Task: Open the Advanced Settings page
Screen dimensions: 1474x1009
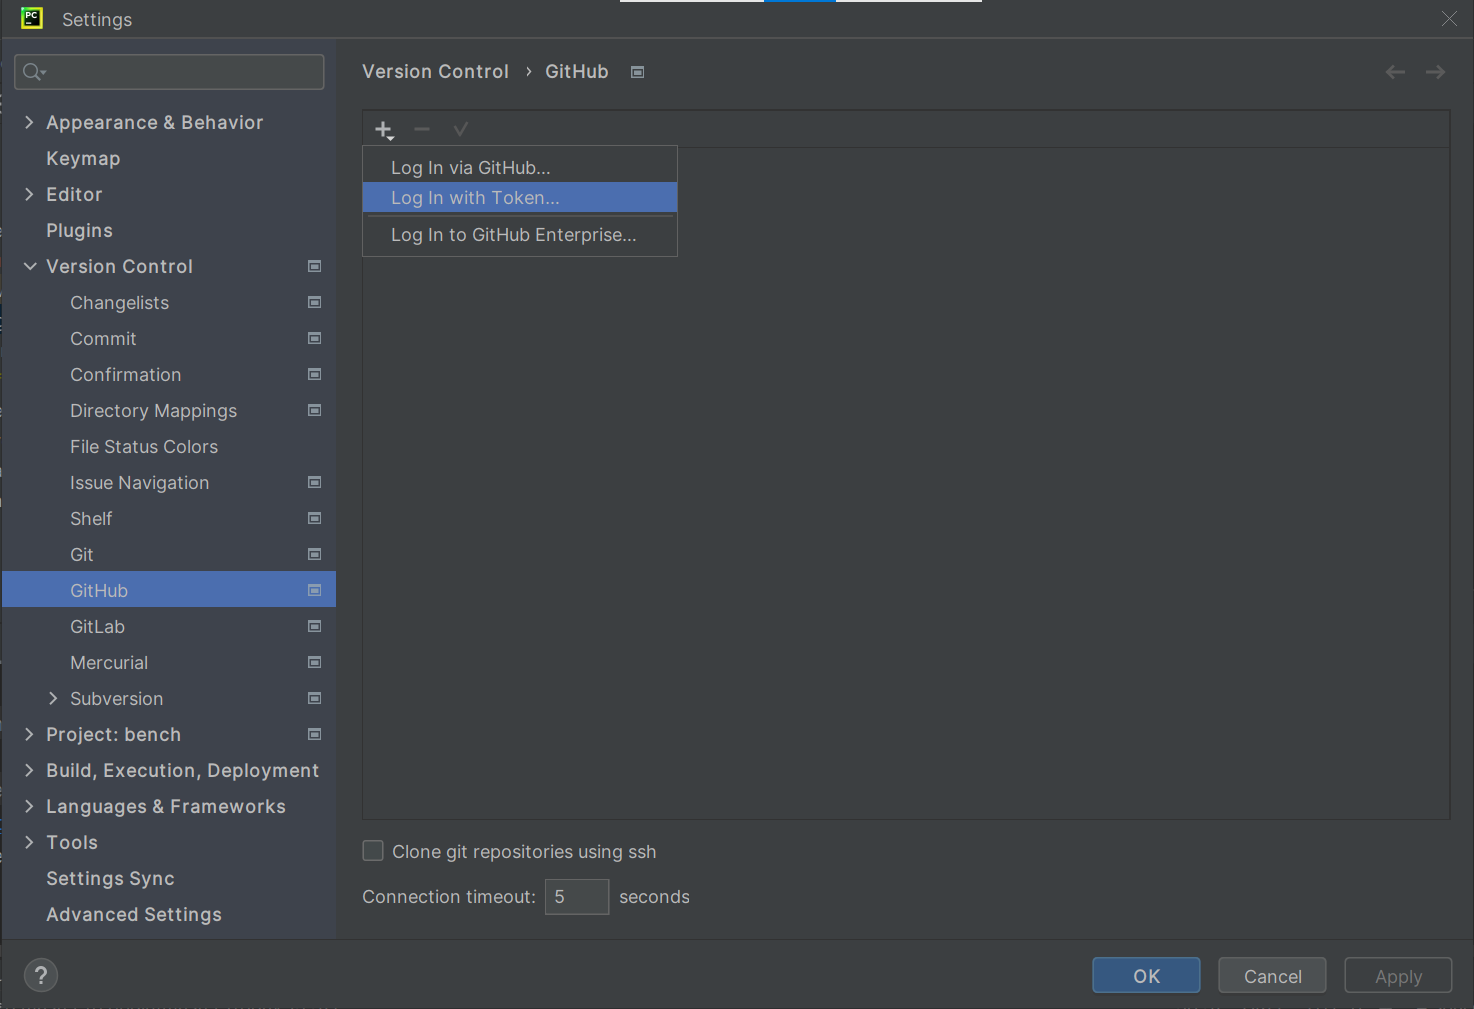Action: (134, 914)
